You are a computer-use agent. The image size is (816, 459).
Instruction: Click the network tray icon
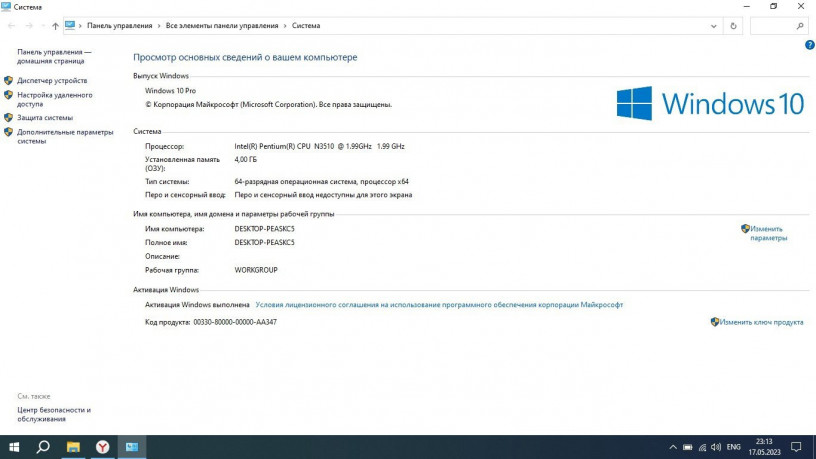pyautogui.click(x=702, y=447)
